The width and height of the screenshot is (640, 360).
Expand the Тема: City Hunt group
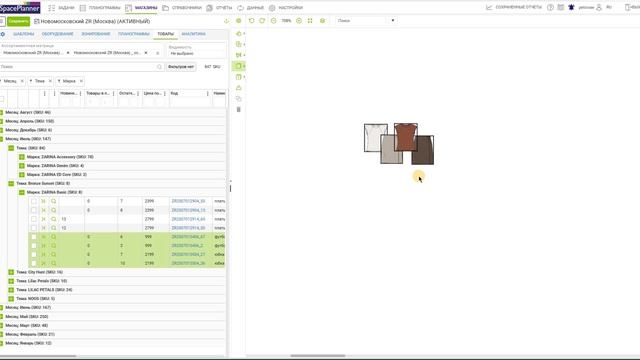coord(11,272)
